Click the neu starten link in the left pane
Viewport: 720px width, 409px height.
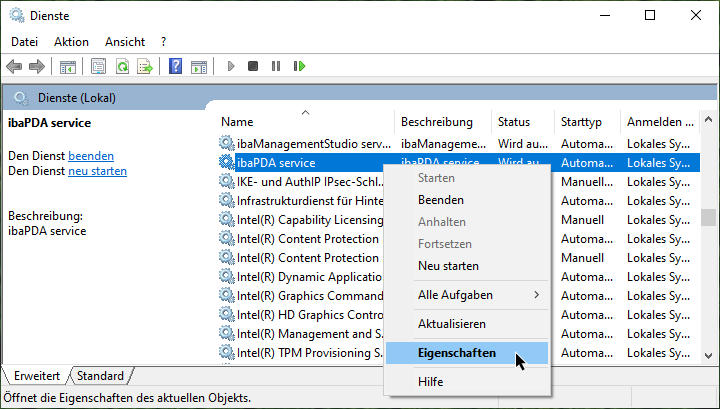tap(97, 171)
